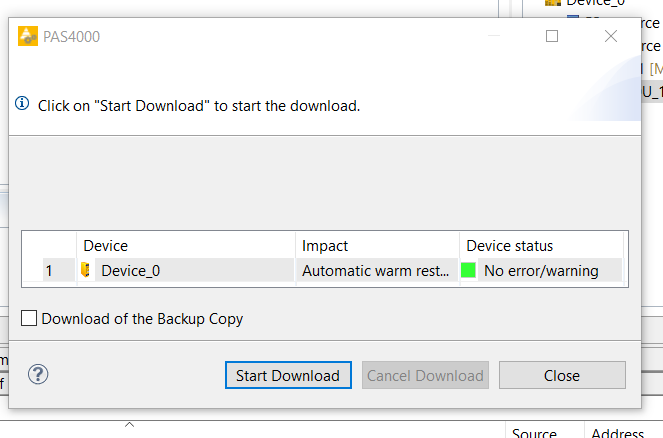Image resolution: width=663 pixels, height=438 pixels.
Task: Select row number 1 cell
Action: (58, 271)
